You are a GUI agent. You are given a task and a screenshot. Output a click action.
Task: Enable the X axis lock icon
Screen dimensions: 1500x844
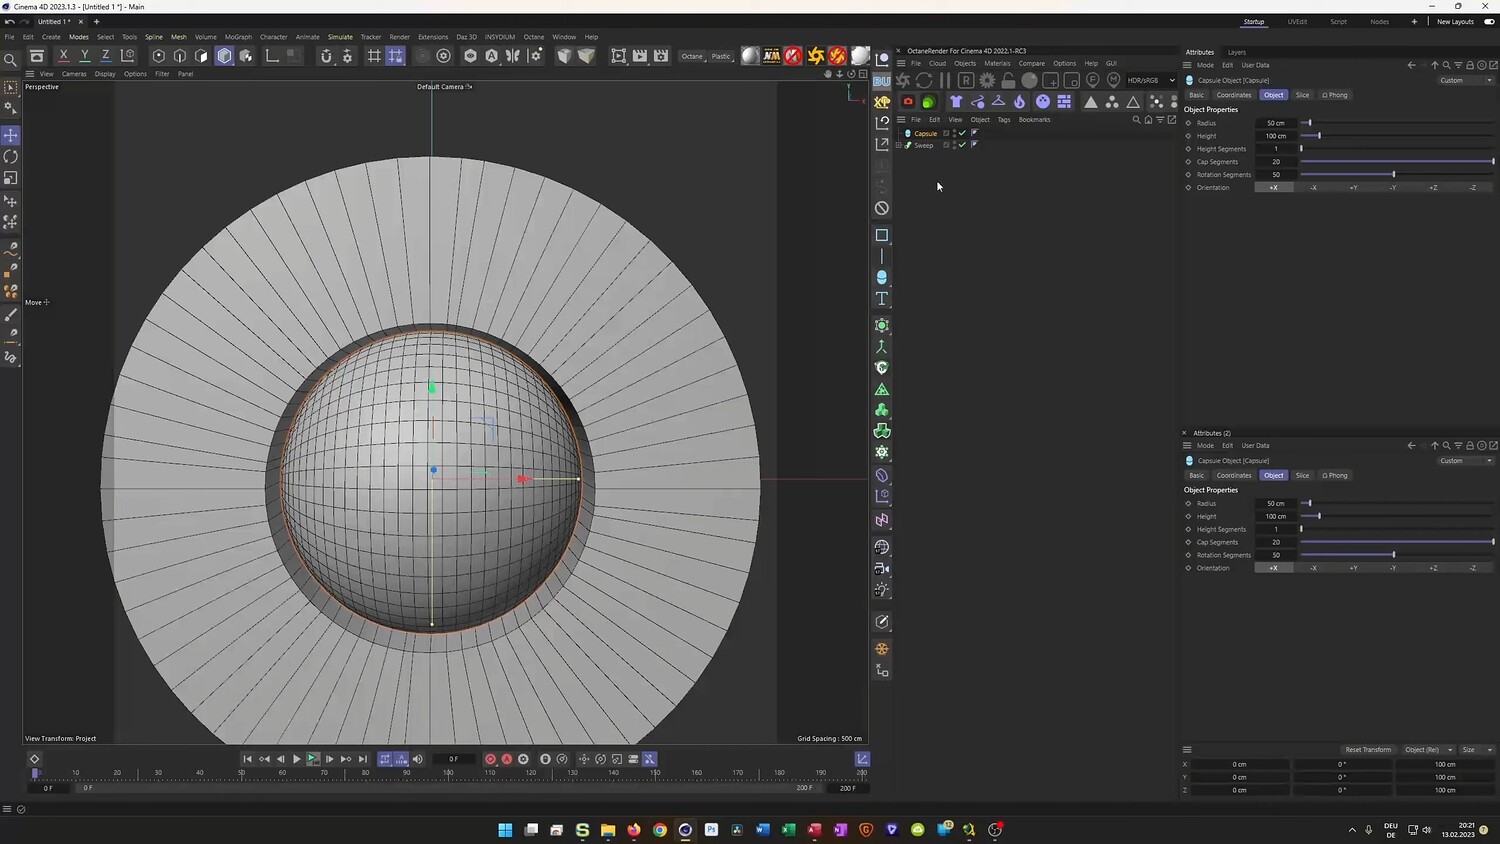click(64, 56)
